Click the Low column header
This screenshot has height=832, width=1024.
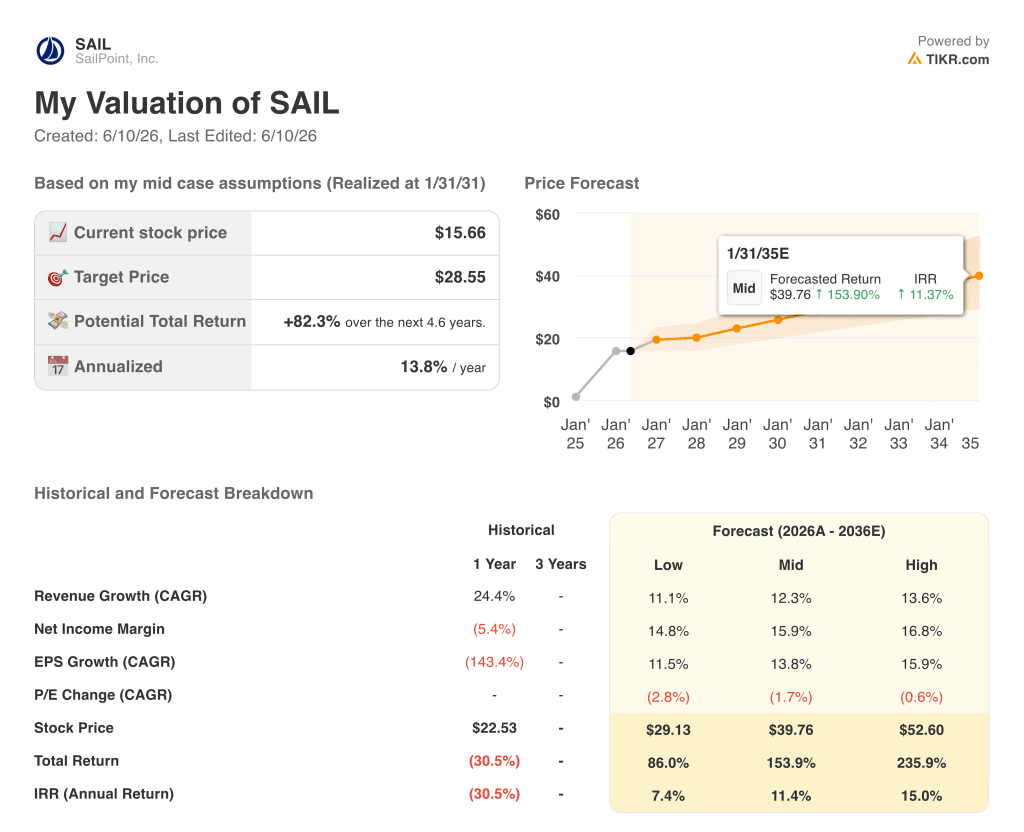pyautogui.click(x=668, y=565)
